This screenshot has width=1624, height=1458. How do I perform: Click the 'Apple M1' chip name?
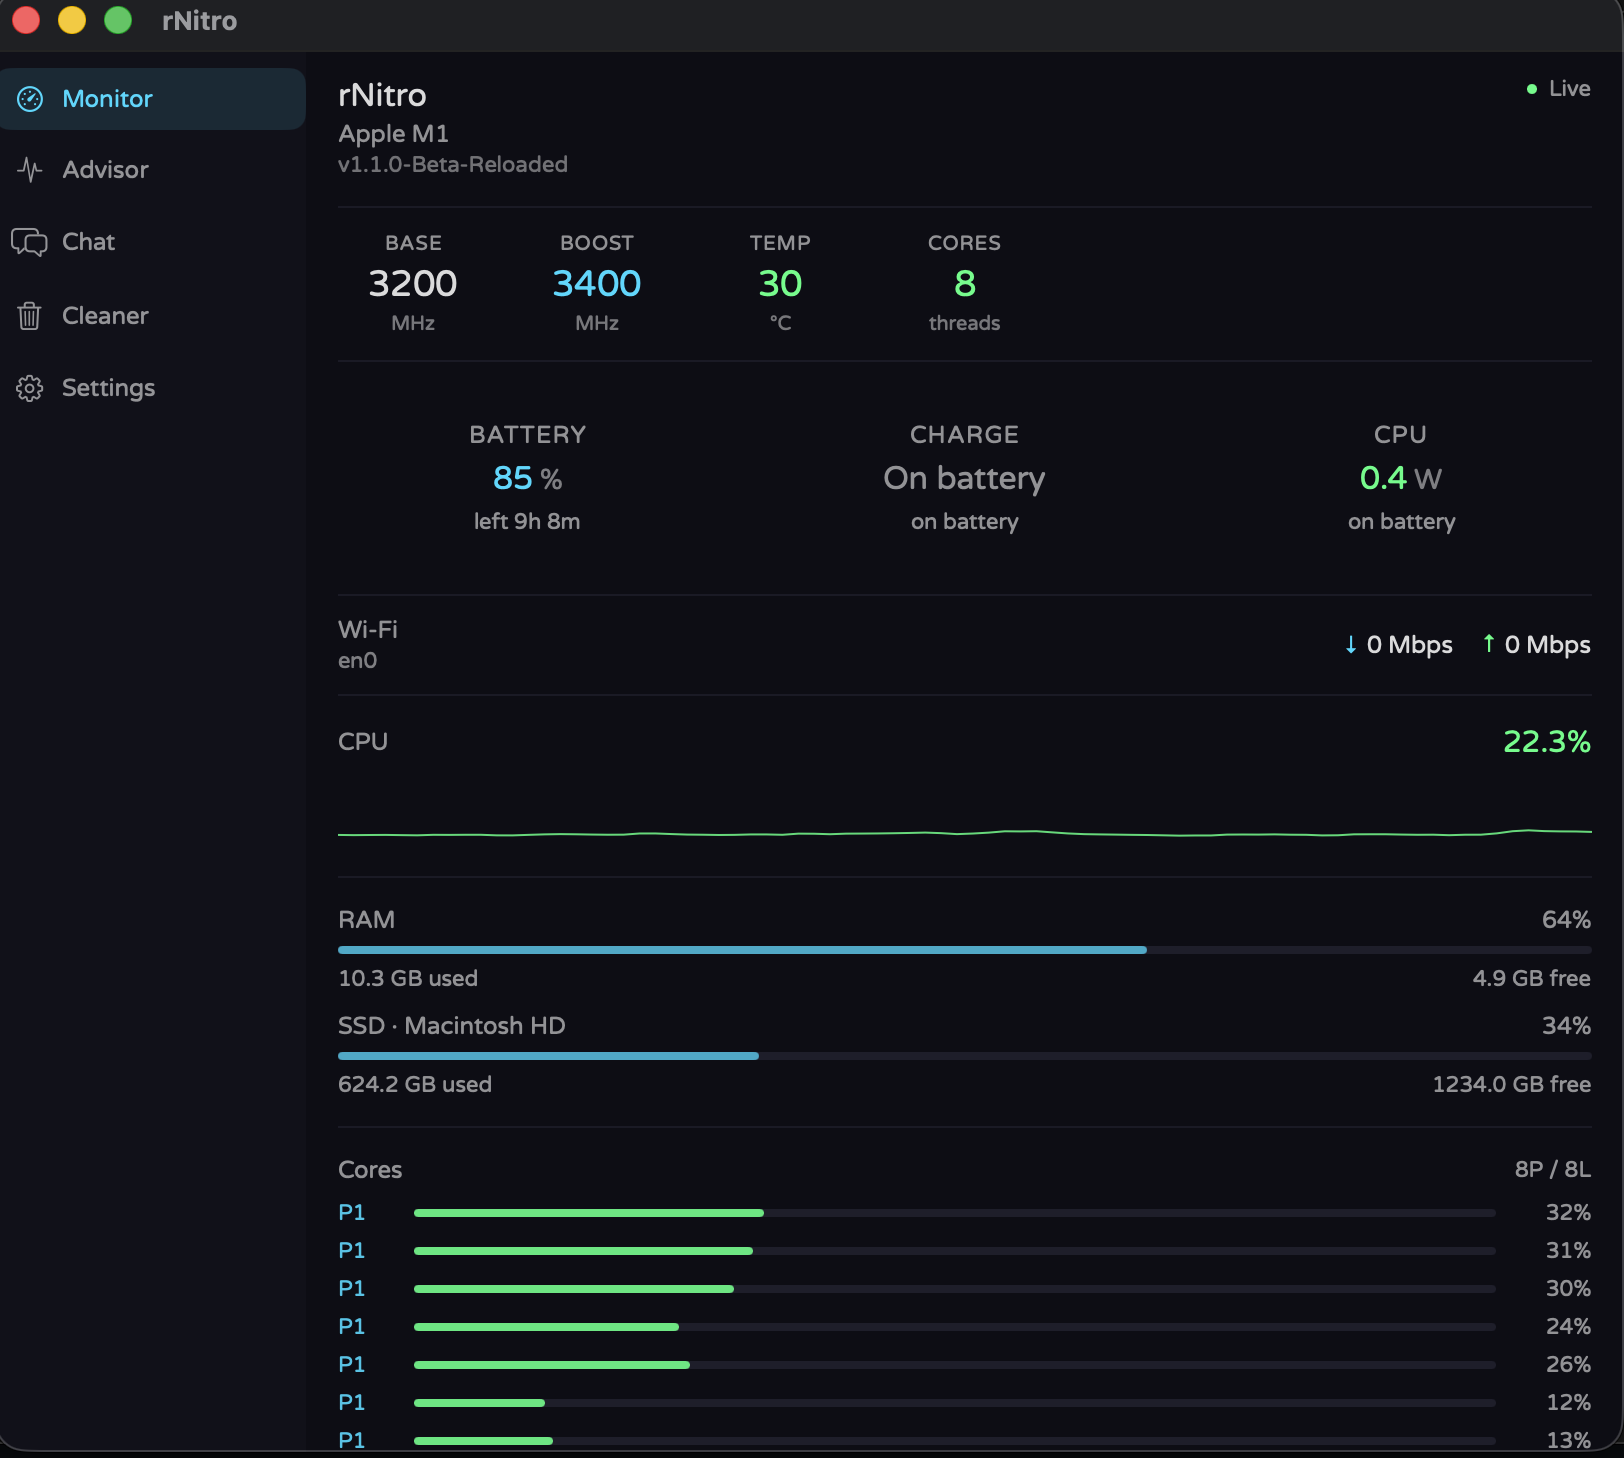click(x=393, y=134)
